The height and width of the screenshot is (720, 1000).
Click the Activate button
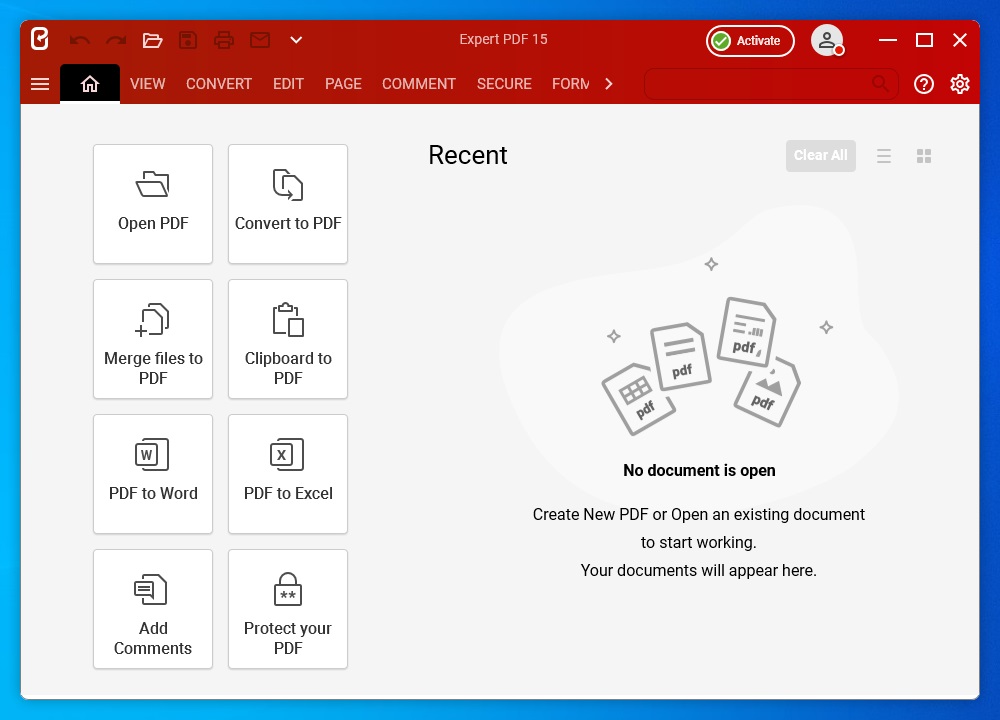coord(750,41)
